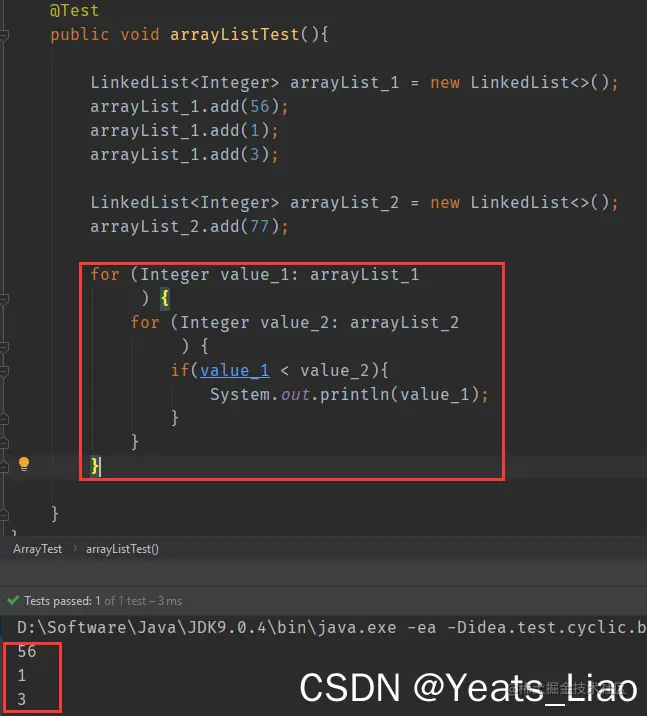Click the 'void' keyword of method declaration

(x=140, y=34)
